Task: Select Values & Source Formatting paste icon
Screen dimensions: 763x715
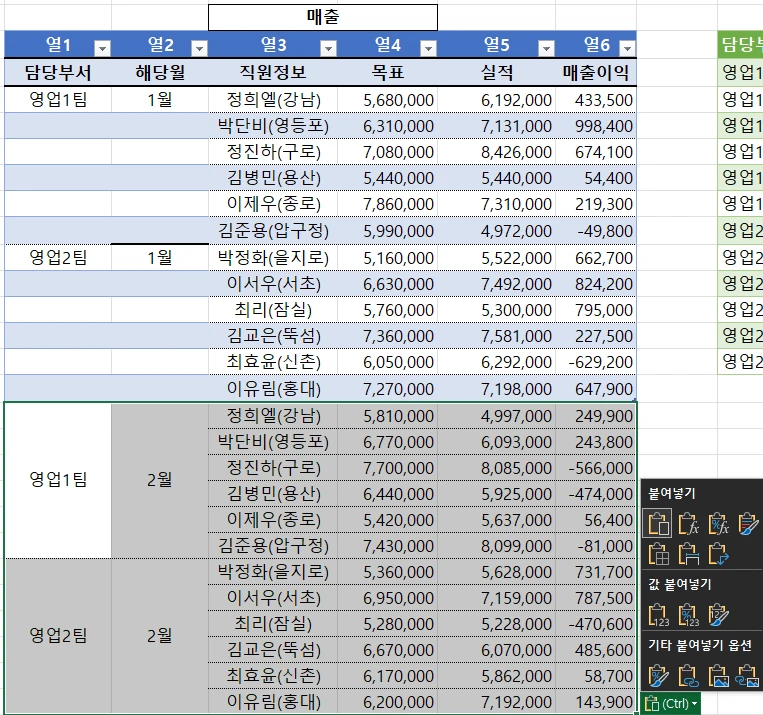Action: pyautogui.click(x=718, y=614)
